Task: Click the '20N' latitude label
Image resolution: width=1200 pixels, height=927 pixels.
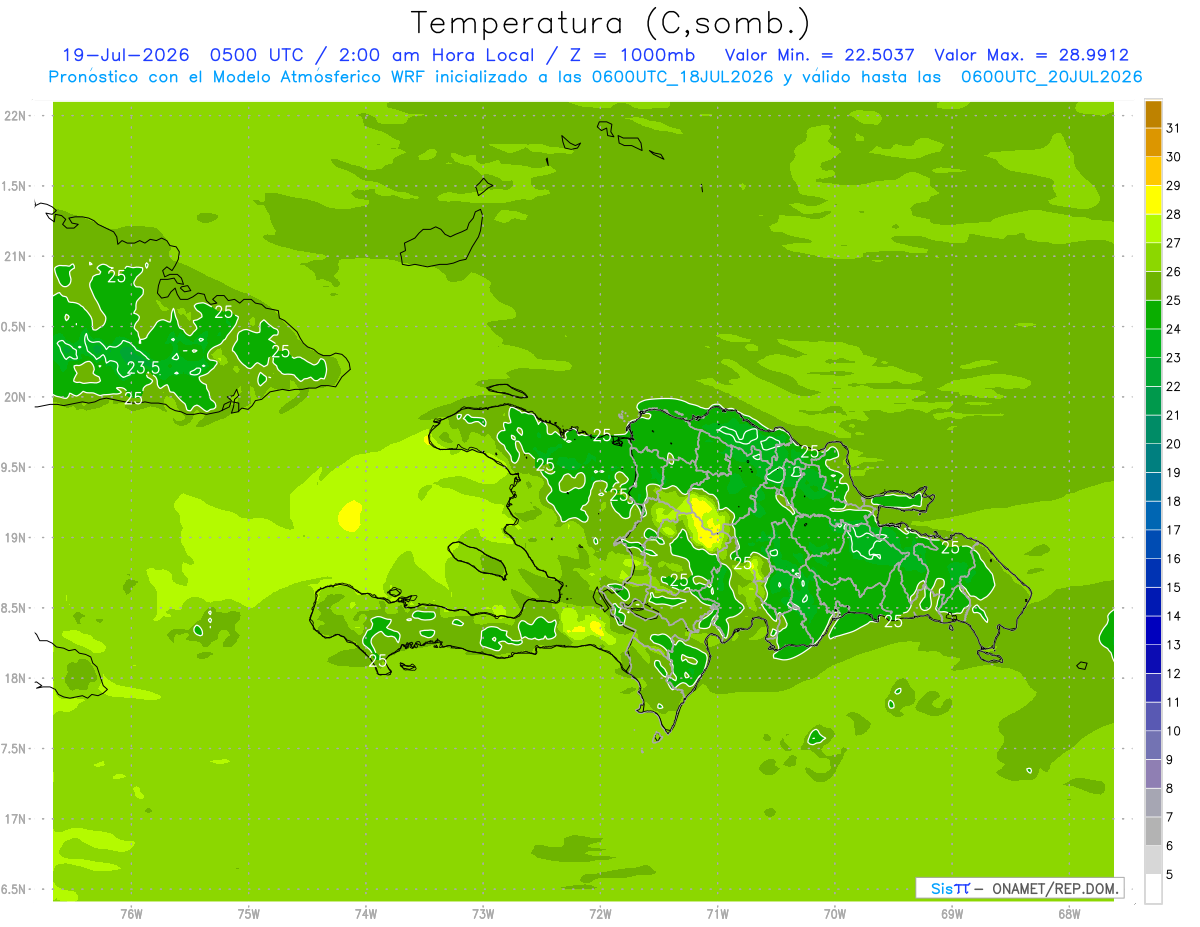Action: pyautogui.click(x=15, y=397)
